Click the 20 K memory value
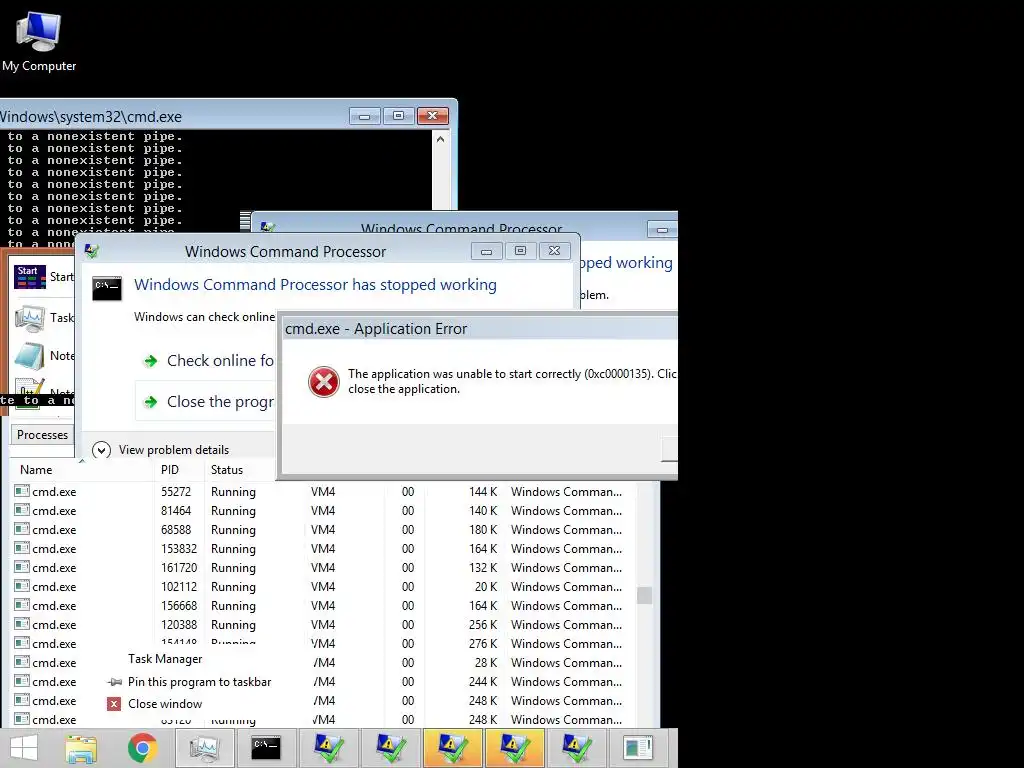1024x768 pixels. coord(486,586)
